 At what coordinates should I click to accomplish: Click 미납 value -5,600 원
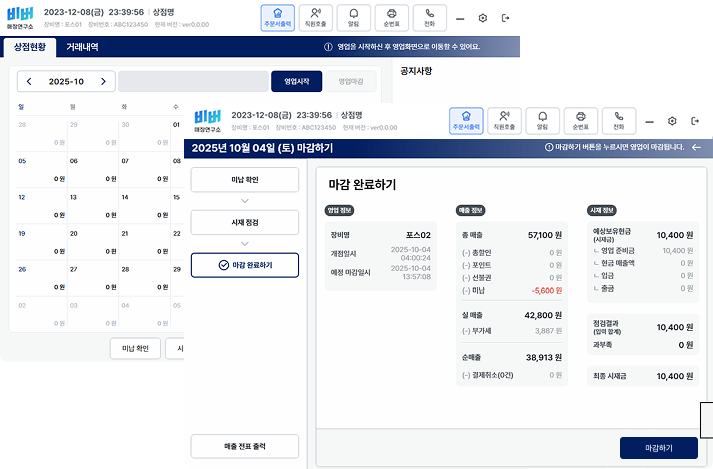click(547, 291)
